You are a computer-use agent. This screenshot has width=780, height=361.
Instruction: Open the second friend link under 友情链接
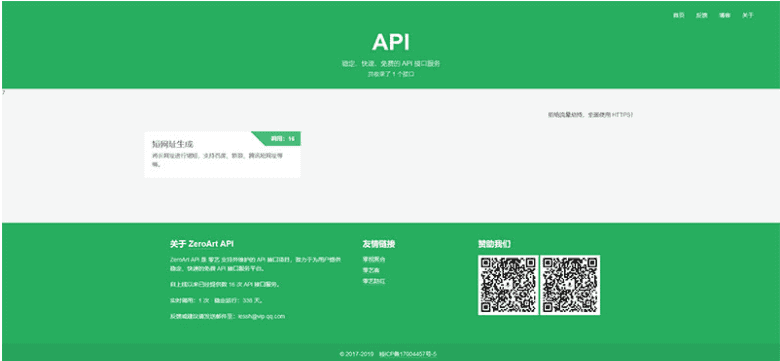[371, 270]
